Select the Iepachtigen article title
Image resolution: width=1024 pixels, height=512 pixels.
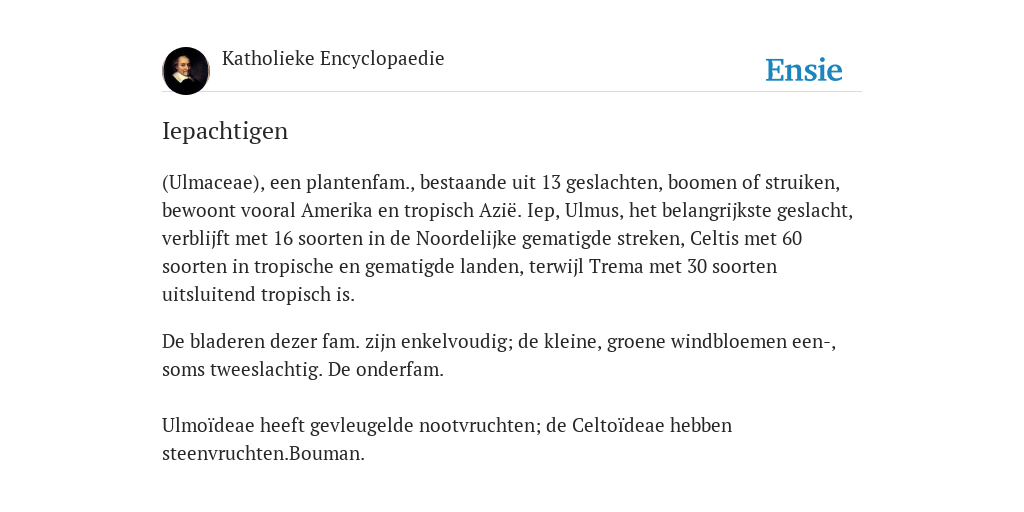[x=225, y=131]
